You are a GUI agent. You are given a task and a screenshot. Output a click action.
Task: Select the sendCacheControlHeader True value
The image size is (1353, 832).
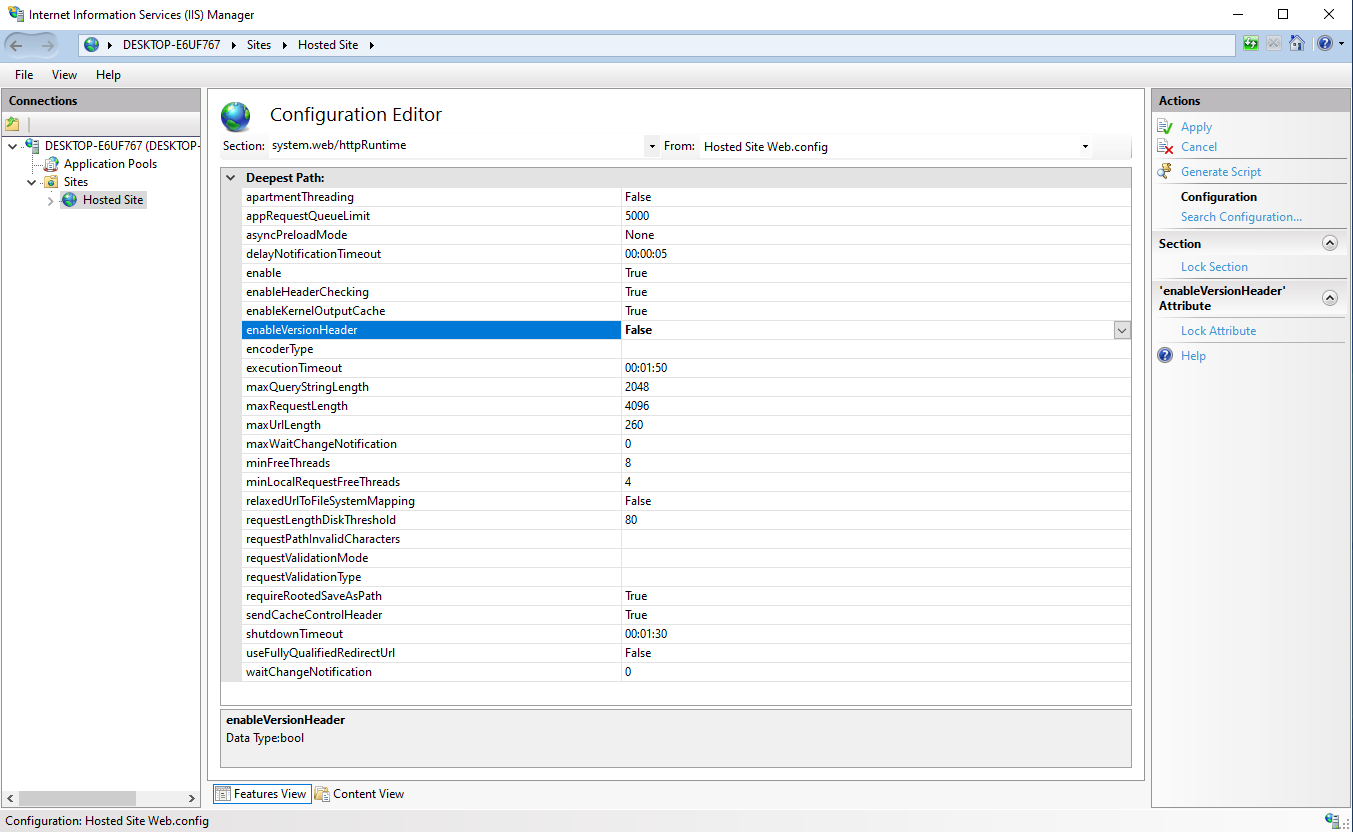[x=640, y=614]
